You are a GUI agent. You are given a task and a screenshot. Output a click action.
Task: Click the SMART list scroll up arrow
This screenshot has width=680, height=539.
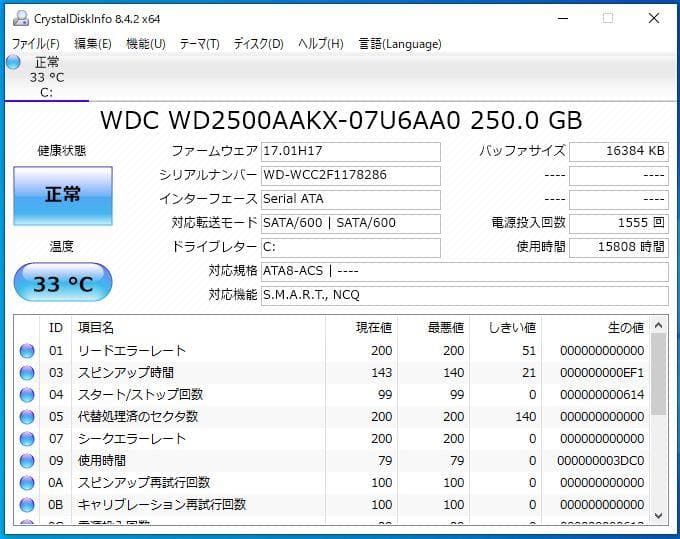pyautogui.click(x=658, y=325)
